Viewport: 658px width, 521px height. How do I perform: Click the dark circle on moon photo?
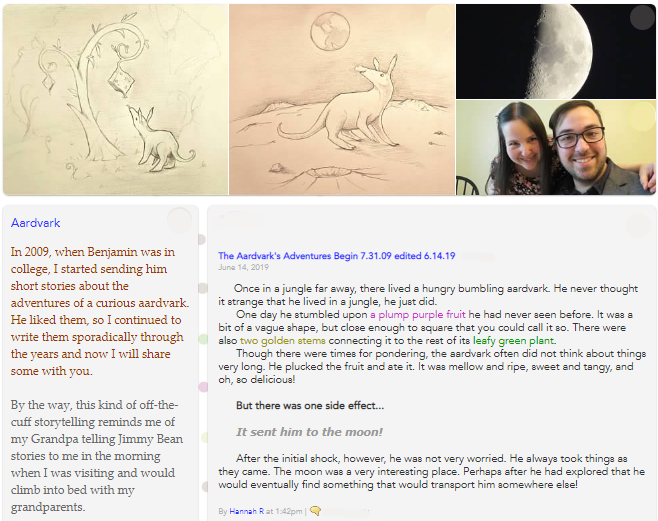tap(642, 18)
